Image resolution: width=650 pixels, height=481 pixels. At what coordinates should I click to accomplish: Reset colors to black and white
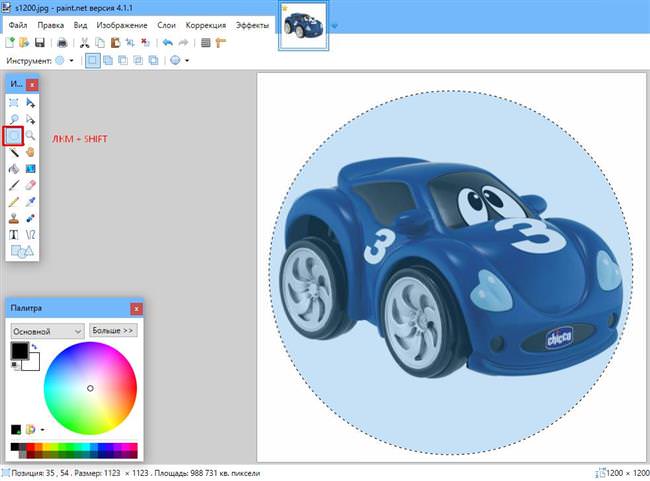pos(15,365)
